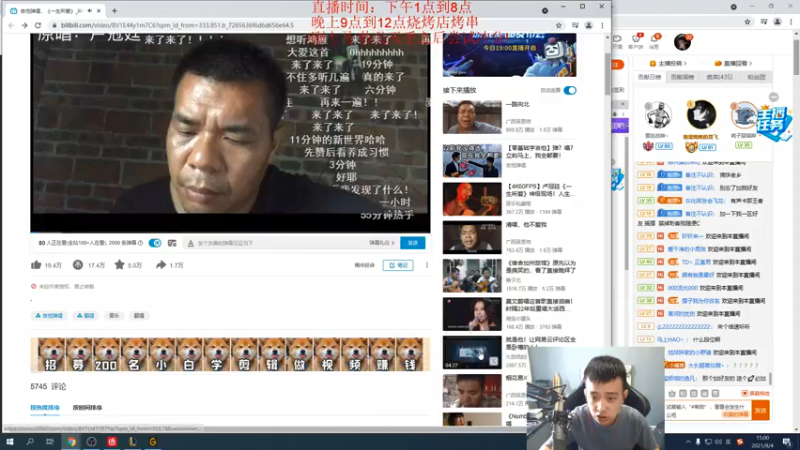Toggle the screen effects checkbox in chat
Viewport: 800px width, 450px height.
745,393
